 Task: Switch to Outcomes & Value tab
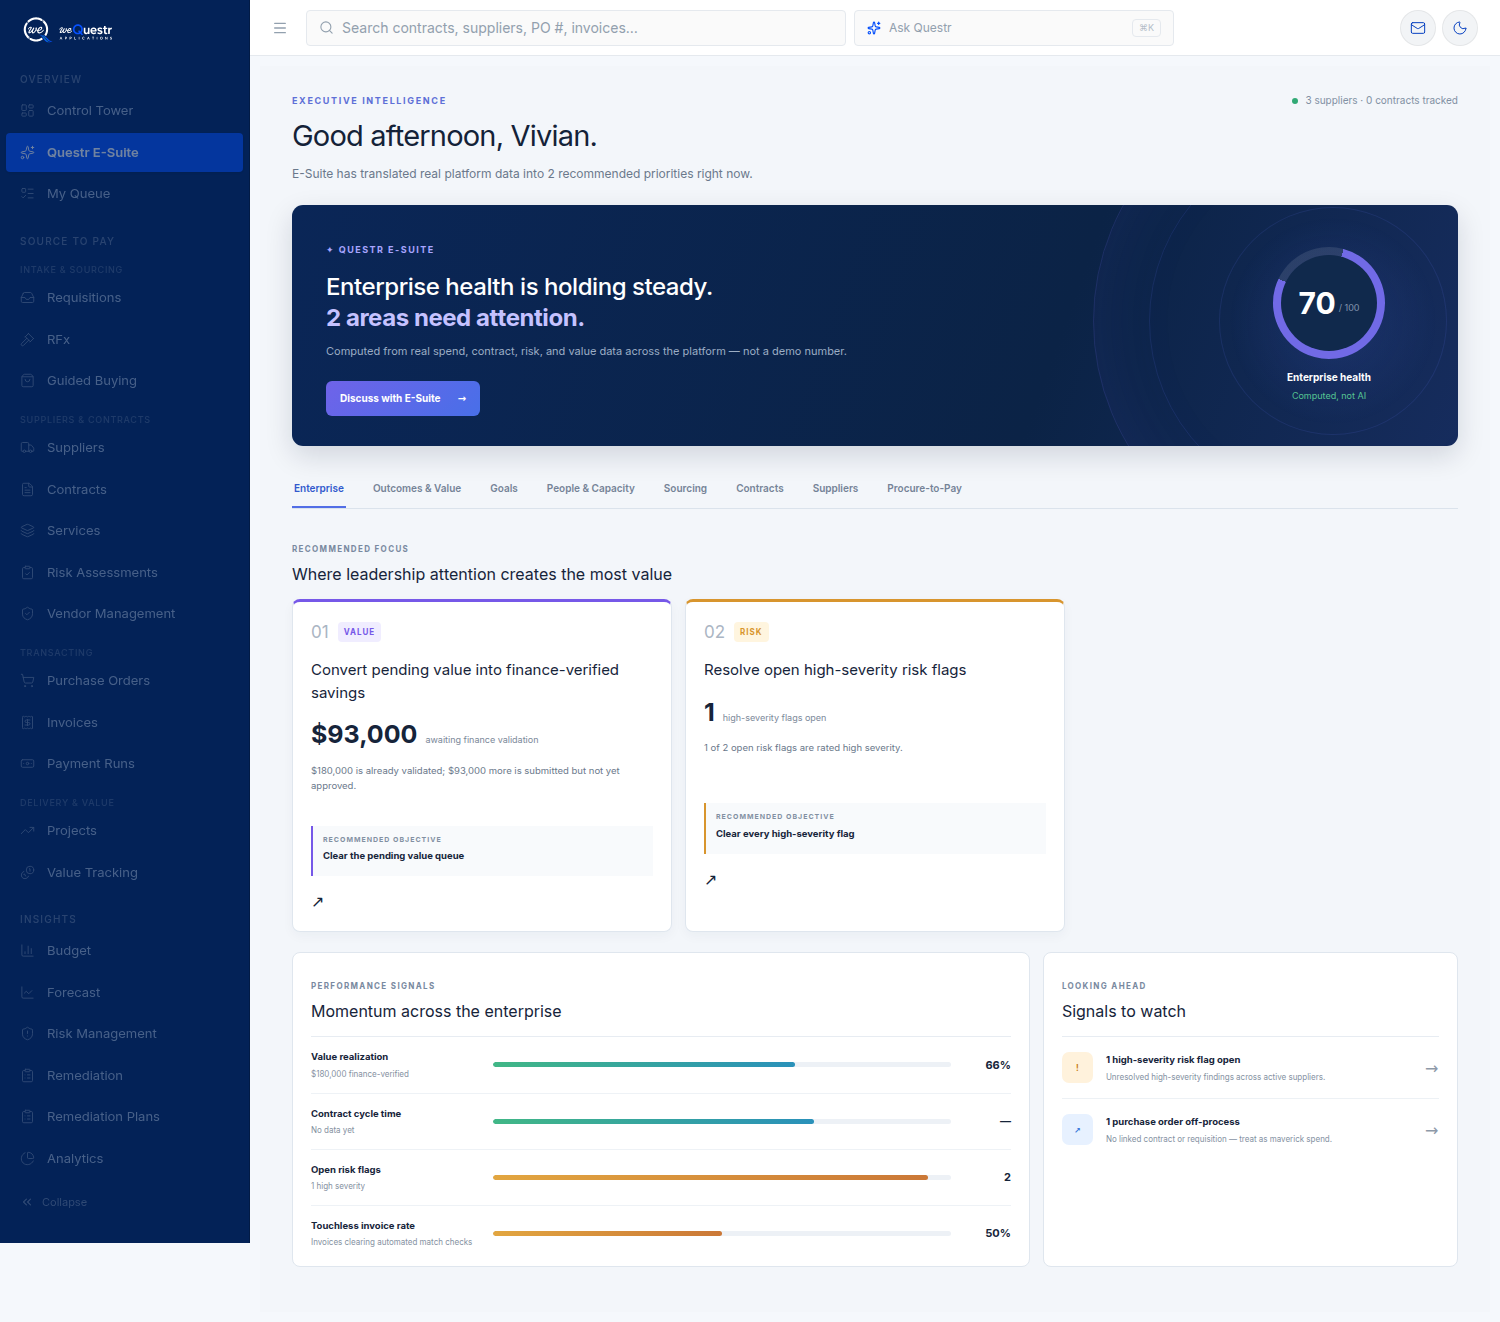coord(417,489)
